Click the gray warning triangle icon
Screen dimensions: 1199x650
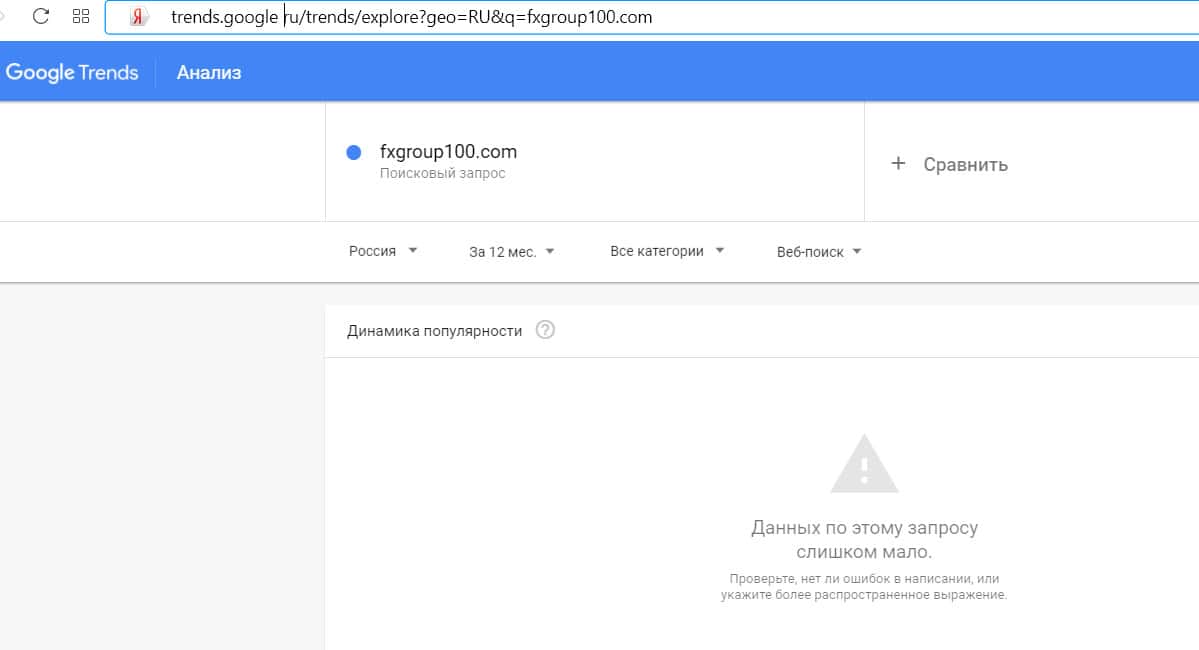pos(864,465)
